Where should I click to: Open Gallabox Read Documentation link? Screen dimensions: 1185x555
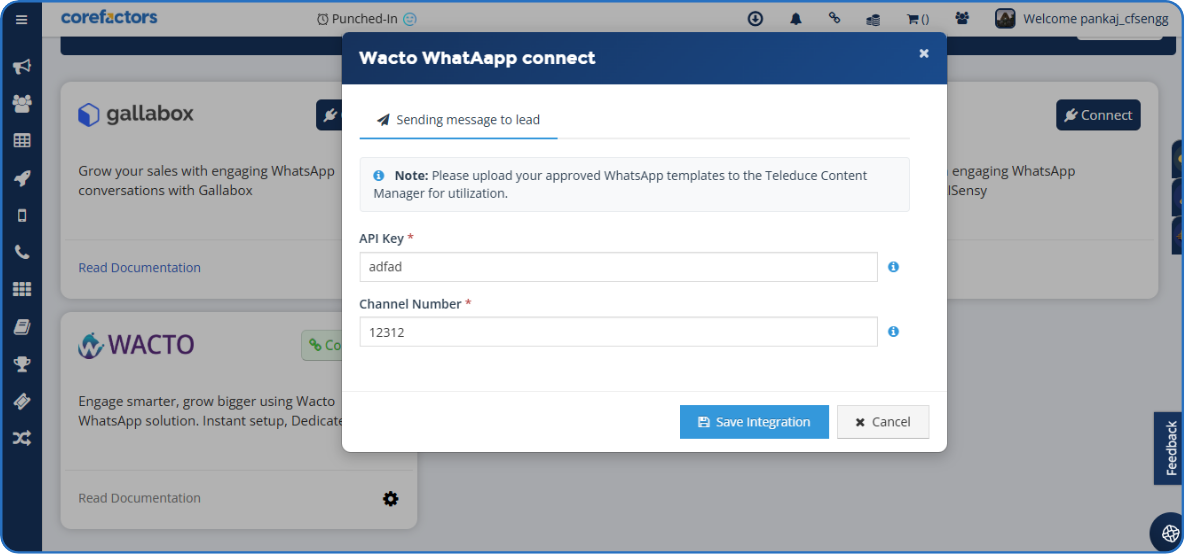coord(140,268)
